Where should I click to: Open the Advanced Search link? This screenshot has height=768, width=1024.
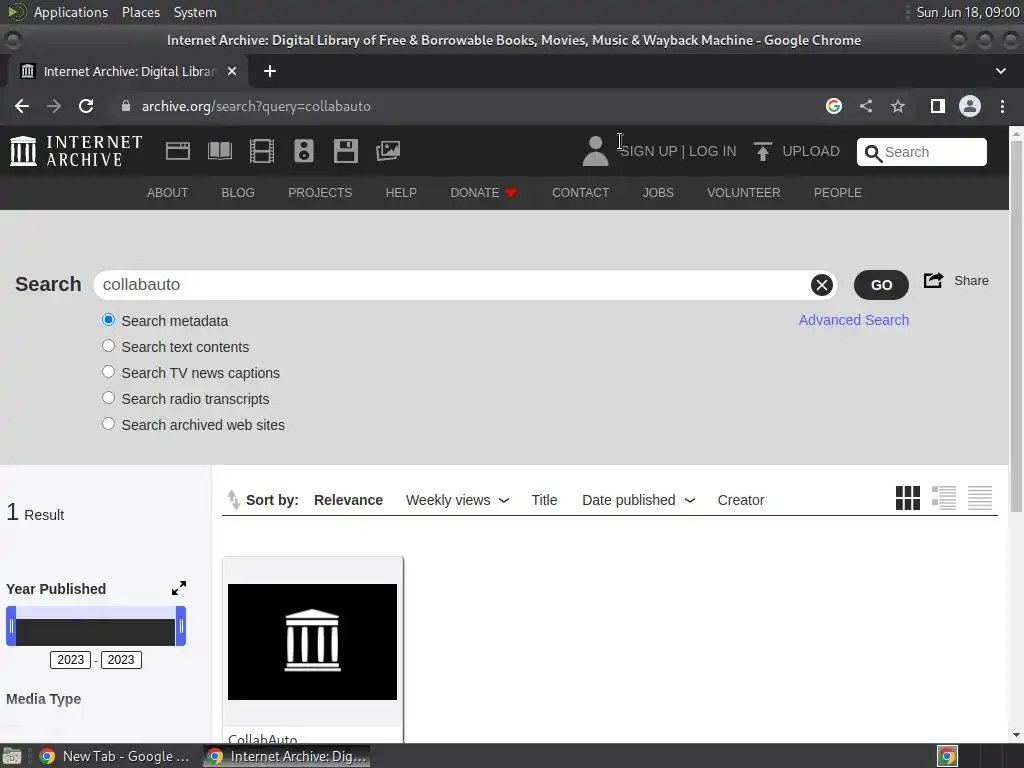pyautogui.click(x=854, y=320)
